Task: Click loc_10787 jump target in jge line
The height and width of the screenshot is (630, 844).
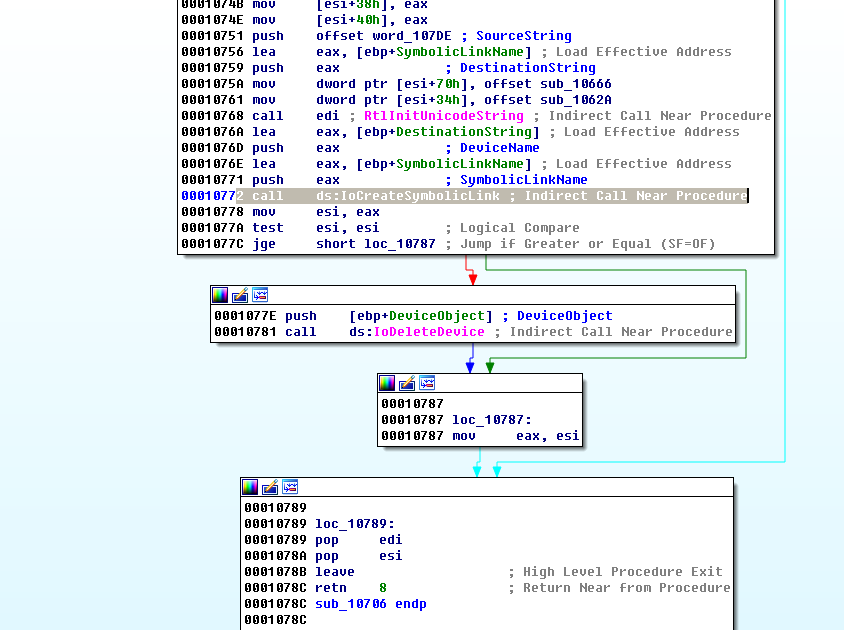Action: (400, 244)
